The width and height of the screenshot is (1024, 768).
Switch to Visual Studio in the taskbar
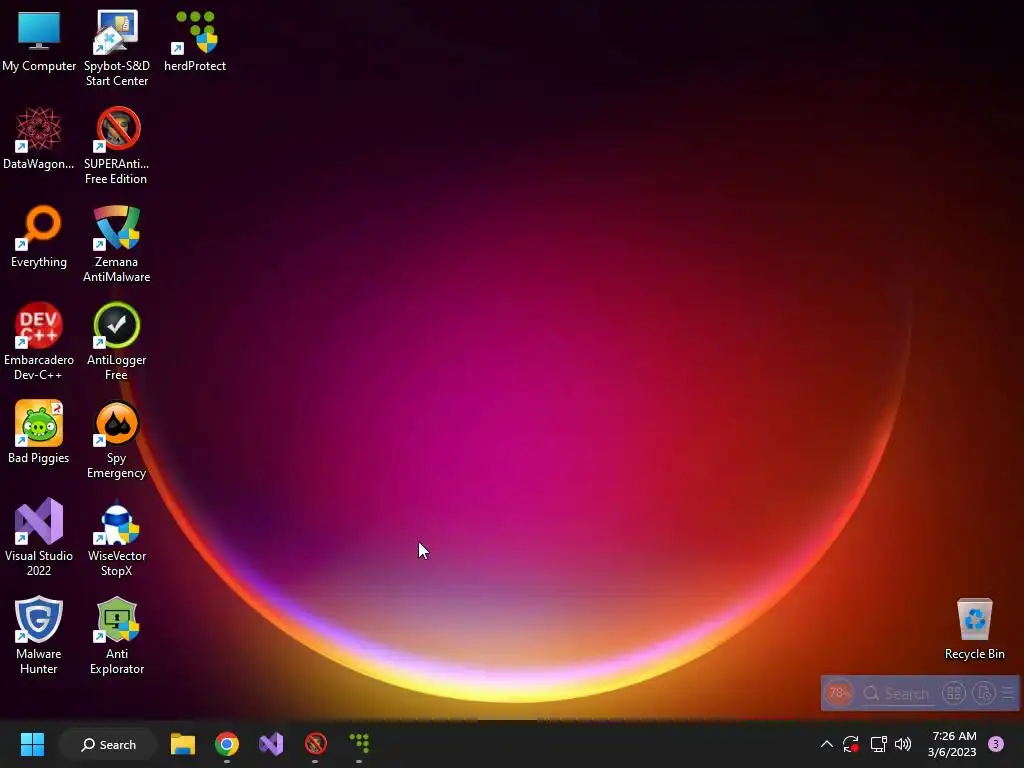(271, 744)
